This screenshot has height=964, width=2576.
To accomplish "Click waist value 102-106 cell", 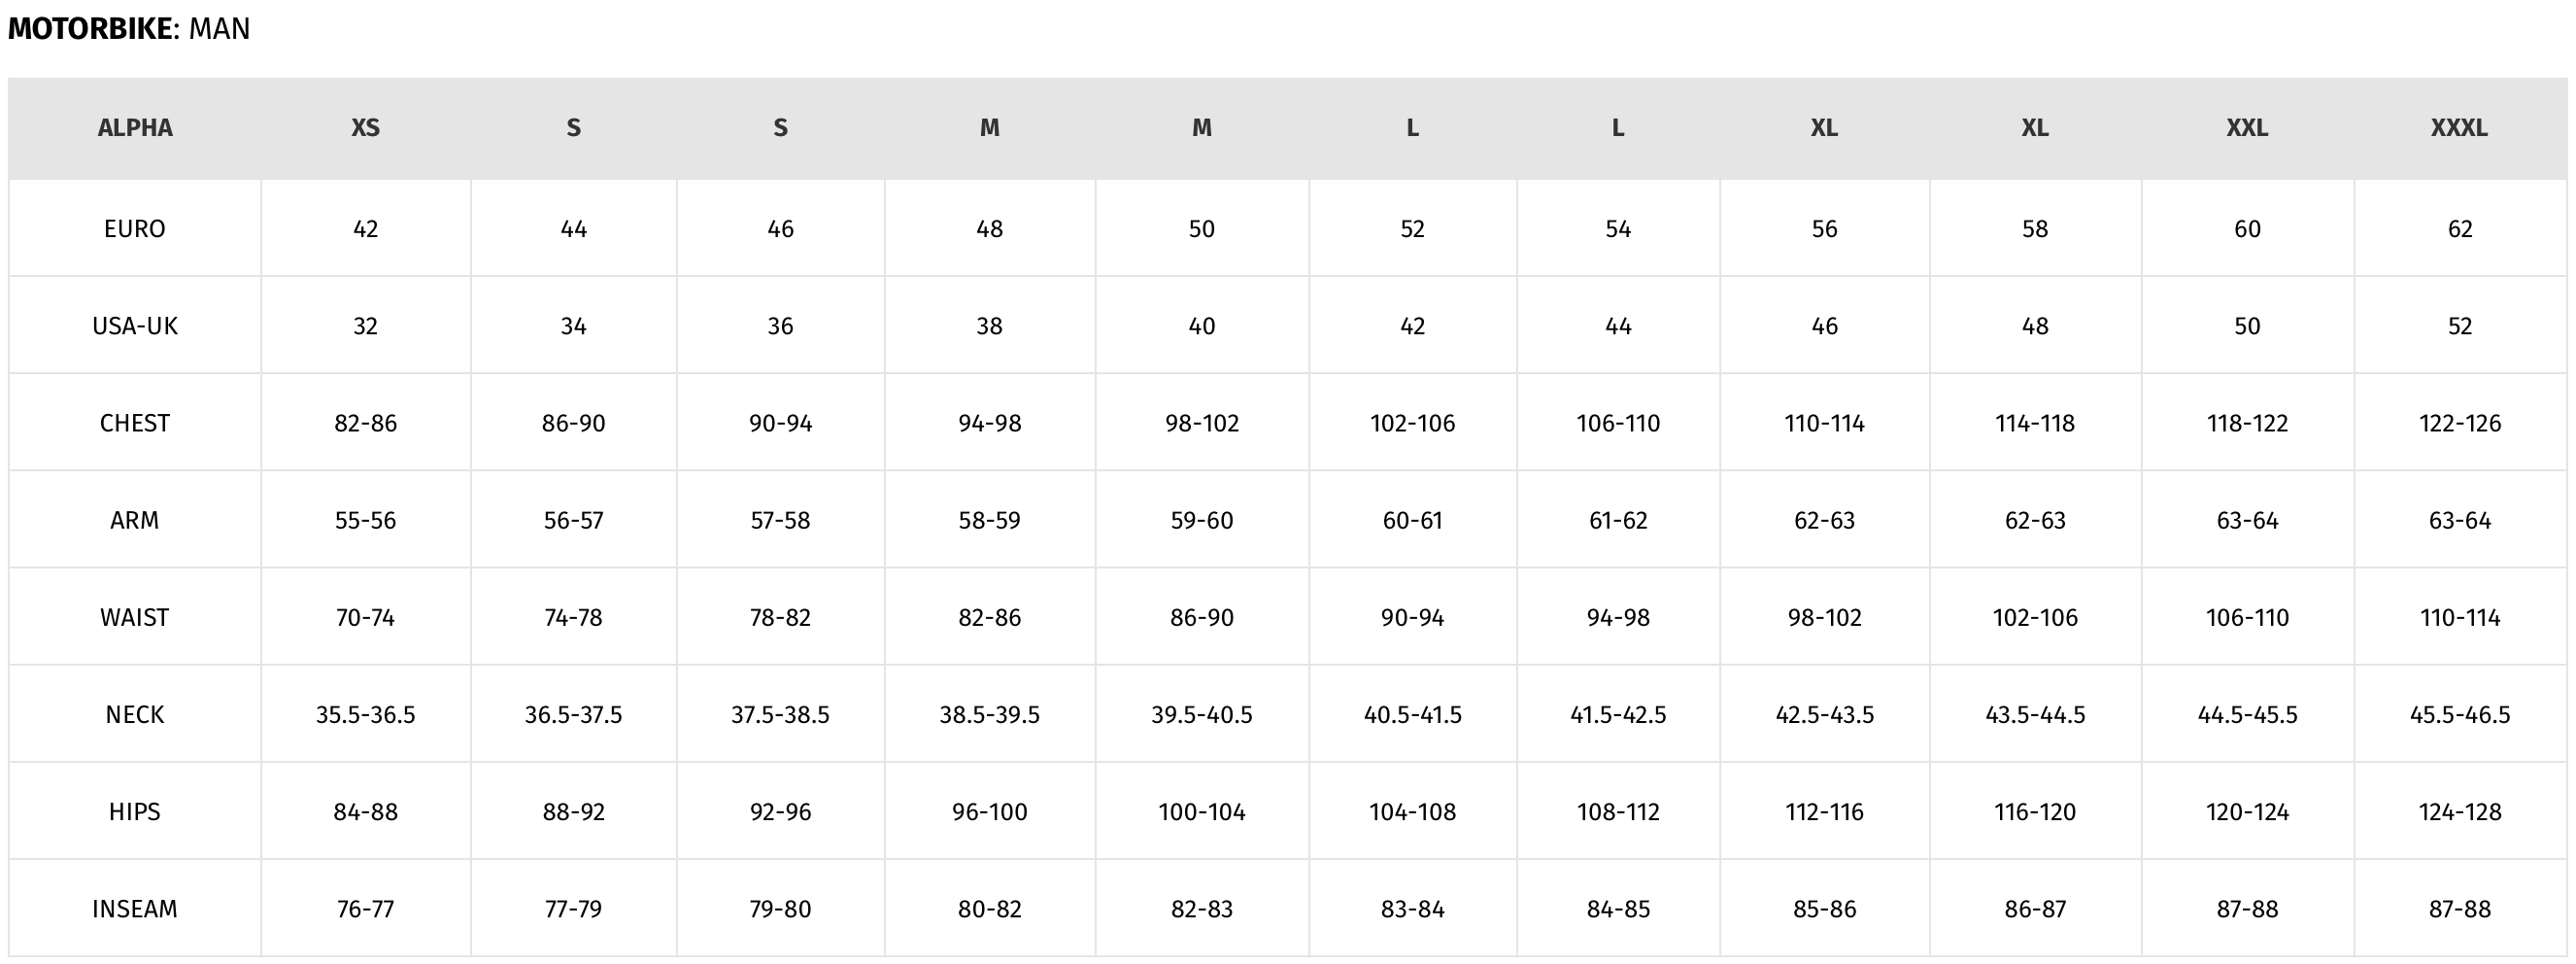I will pyautogui.click(x=2035, y=617).
